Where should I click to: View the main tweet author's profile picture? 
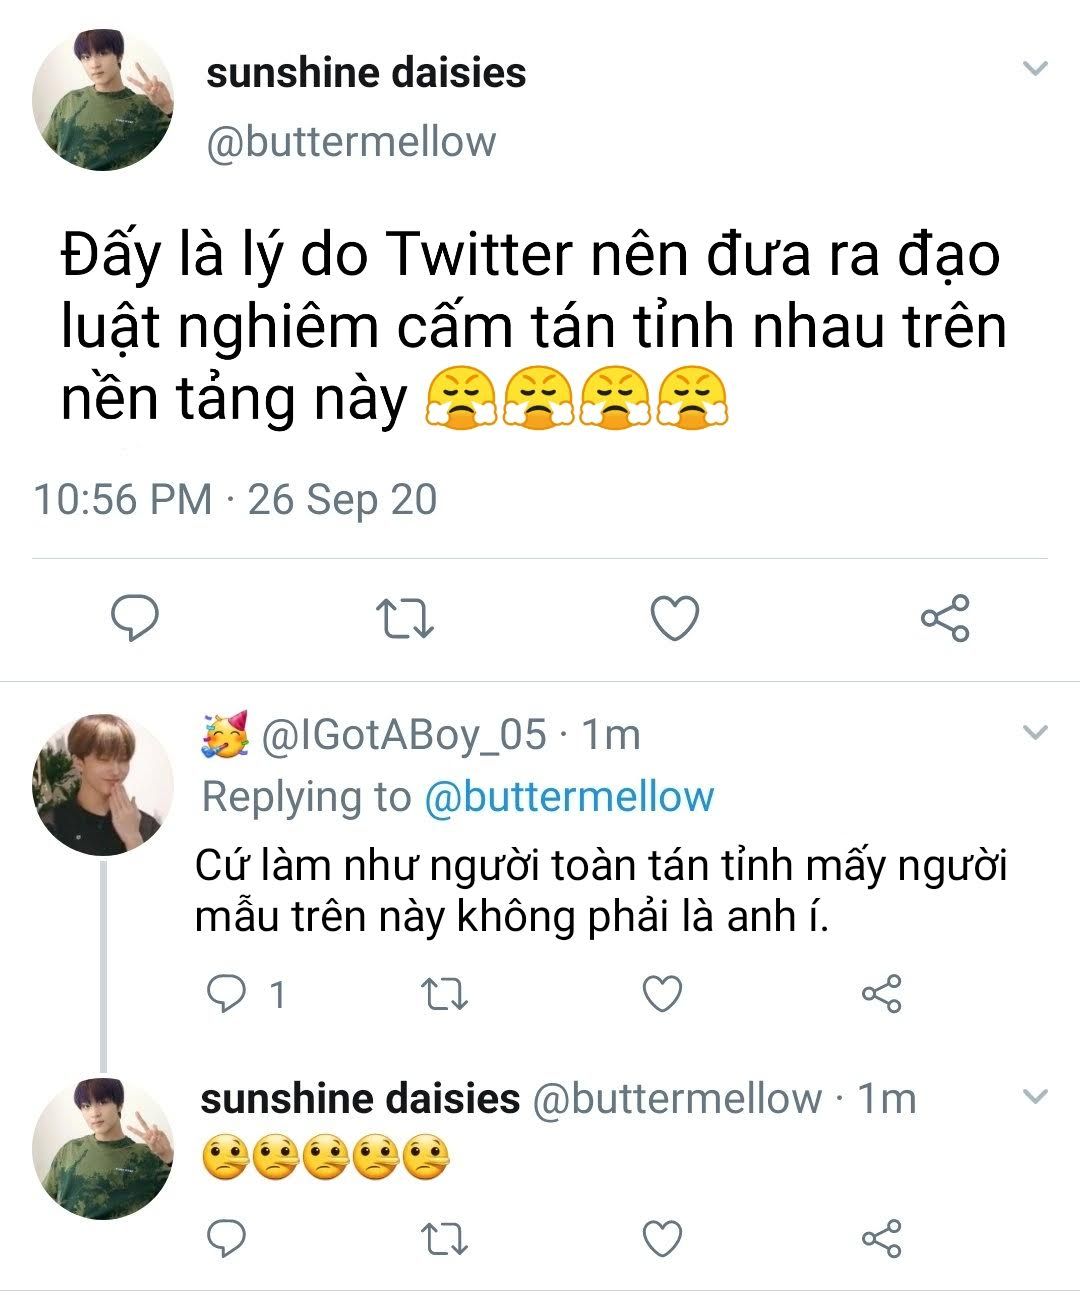click(x=102, y=100)
